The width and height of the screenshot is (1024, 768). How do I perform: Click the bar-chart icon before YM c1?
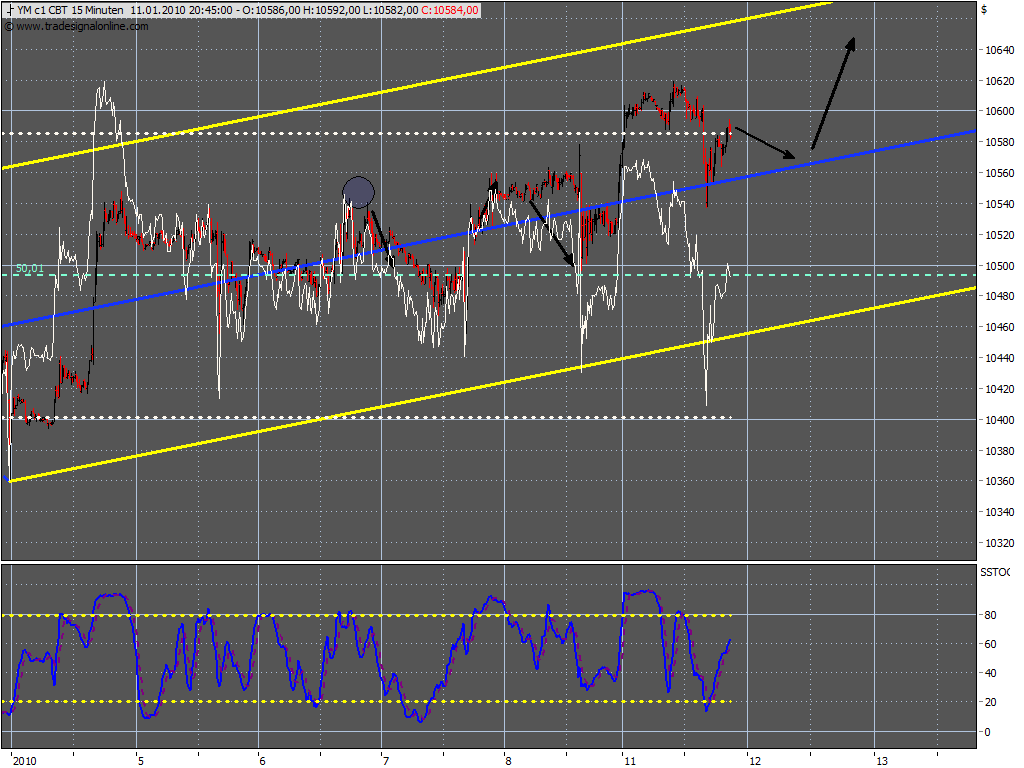pyautogui.click(x=10, y=10)
